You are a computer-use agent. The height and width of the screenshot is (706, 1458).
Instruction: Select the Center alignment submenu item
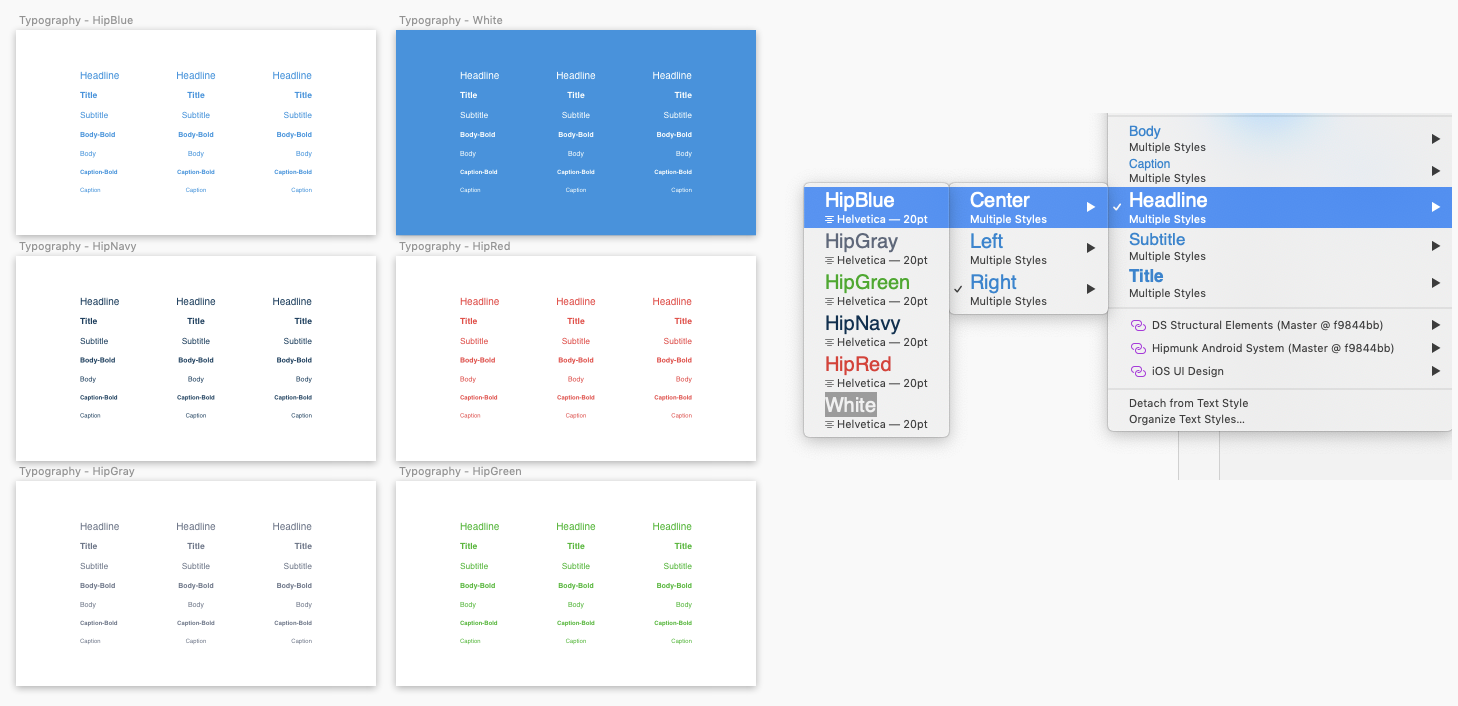click(1028, 207)
